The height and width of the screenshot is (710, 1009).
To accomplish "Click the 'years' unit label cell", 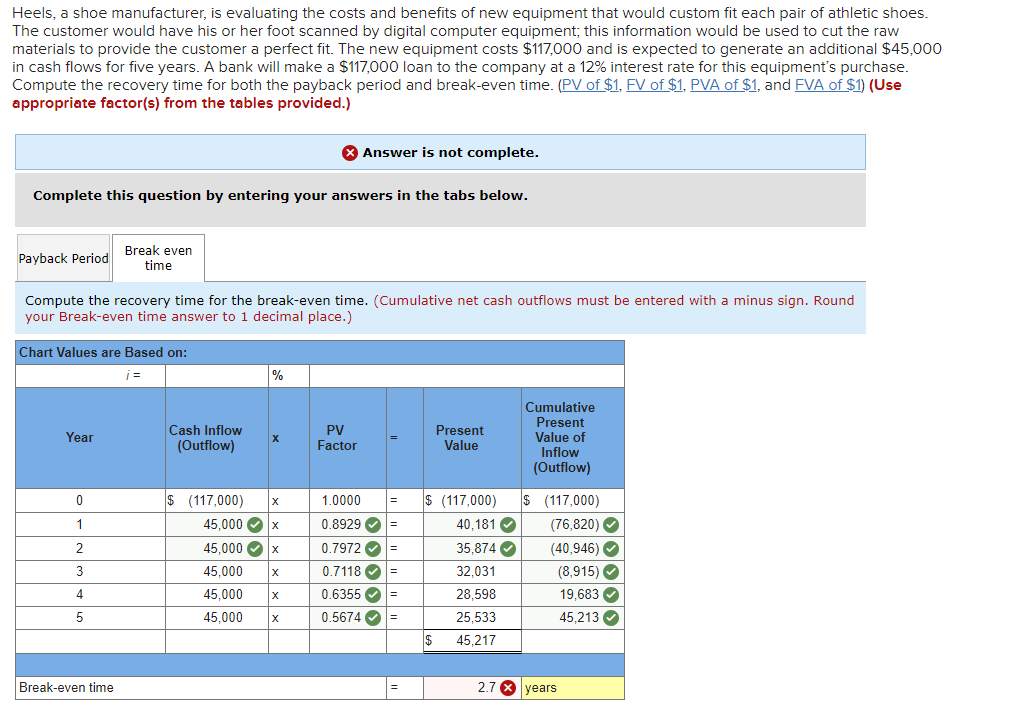I will [573, 688].
